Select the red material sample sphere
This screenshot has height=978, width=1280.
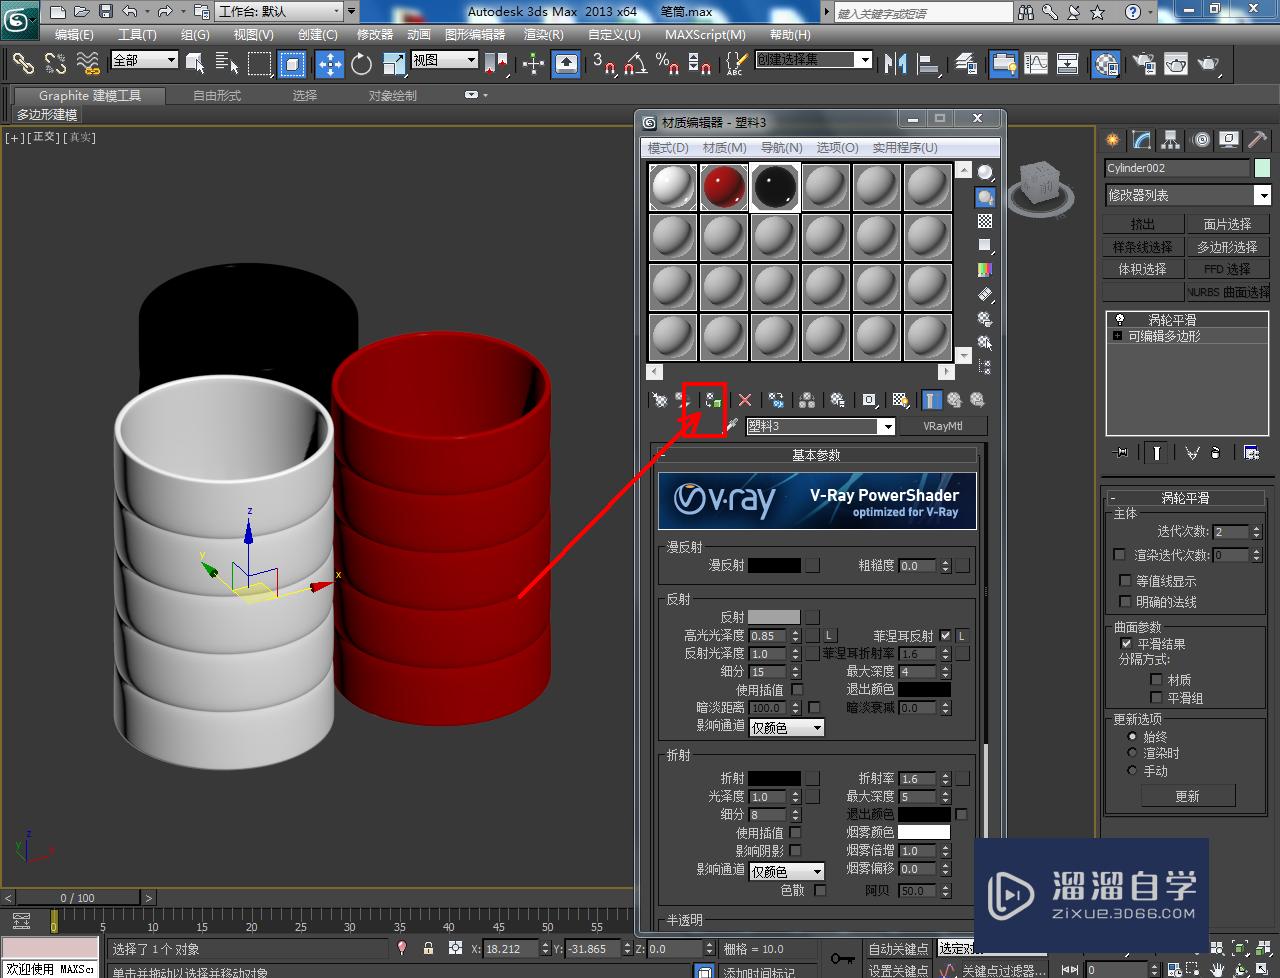(x=723, y=187)
